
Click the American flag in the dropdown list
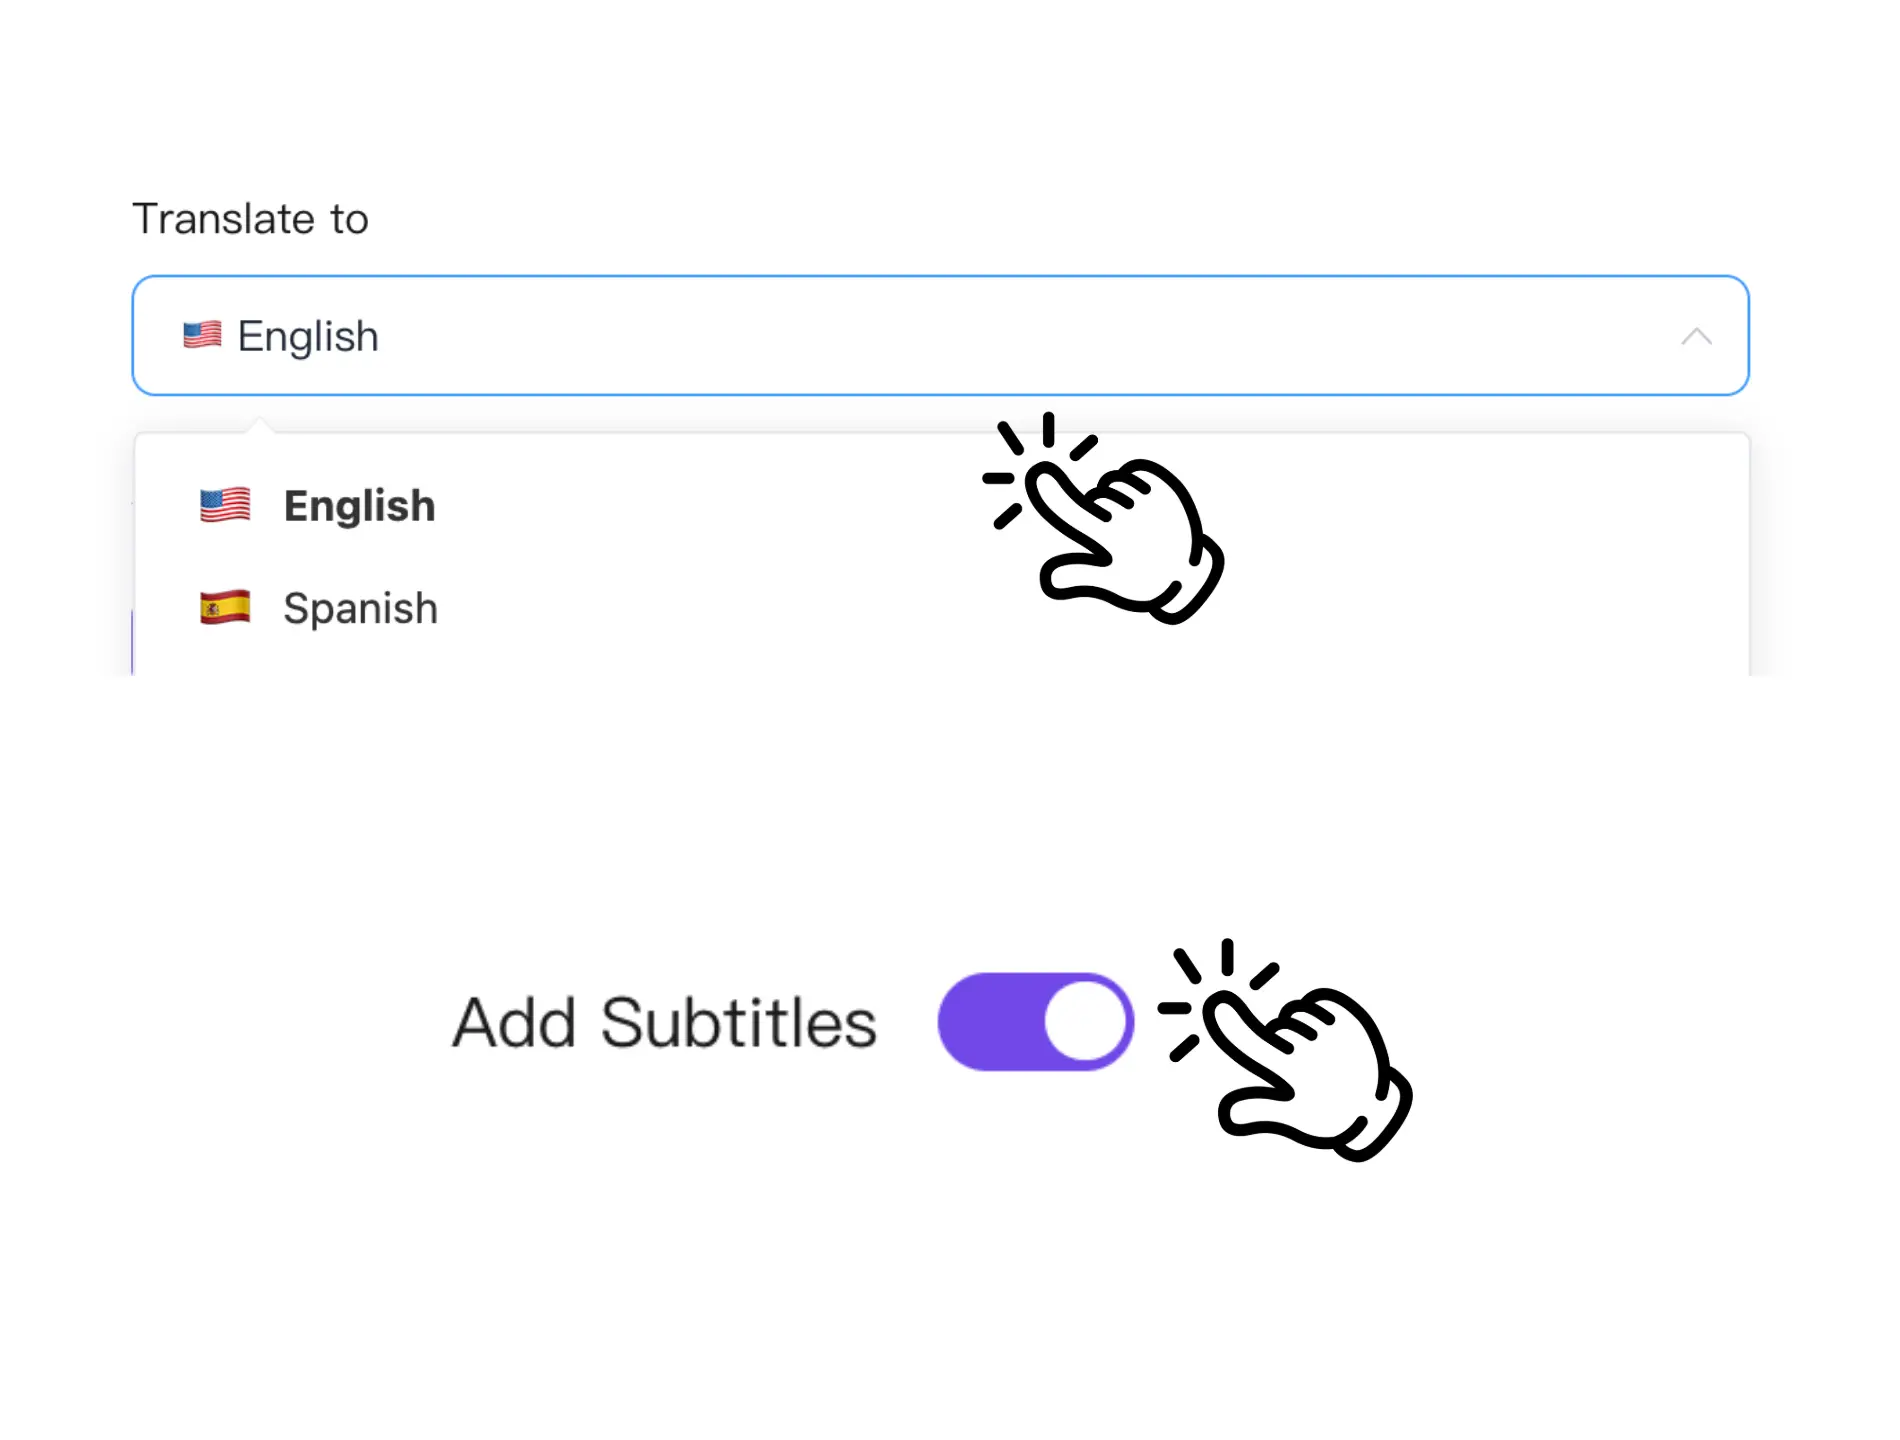coord(224,505)
